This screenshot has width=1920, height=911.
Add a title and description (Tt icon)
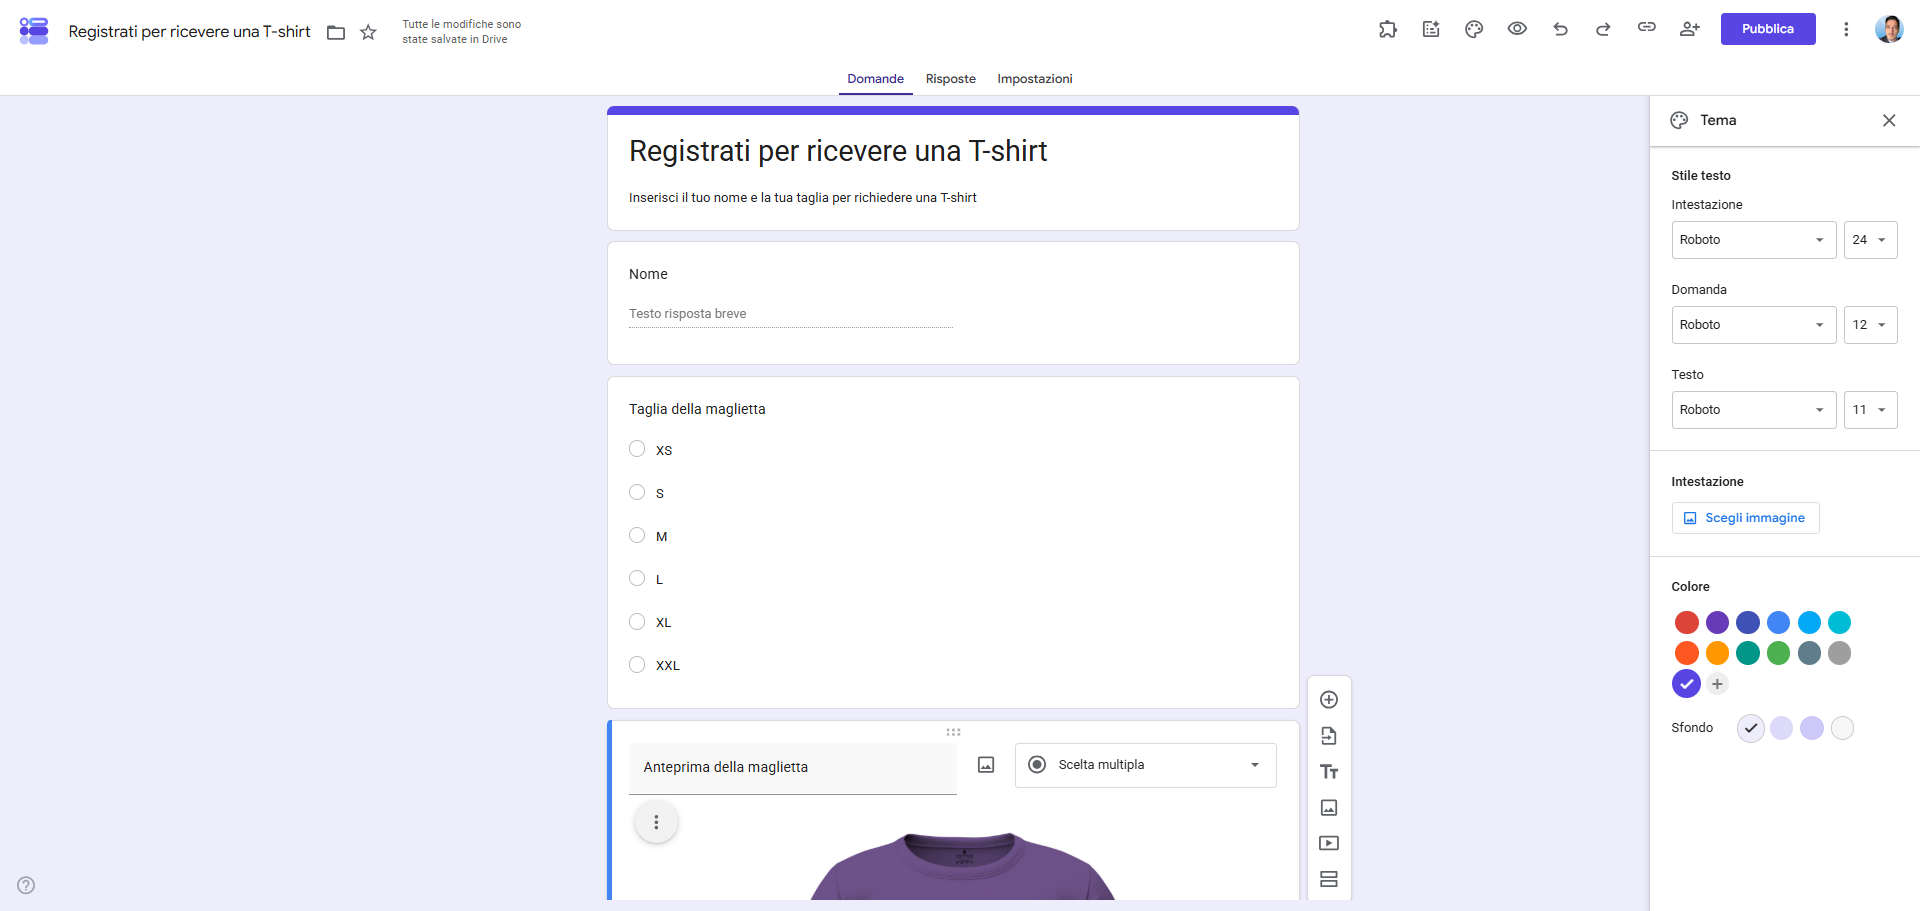(1329, 772)
